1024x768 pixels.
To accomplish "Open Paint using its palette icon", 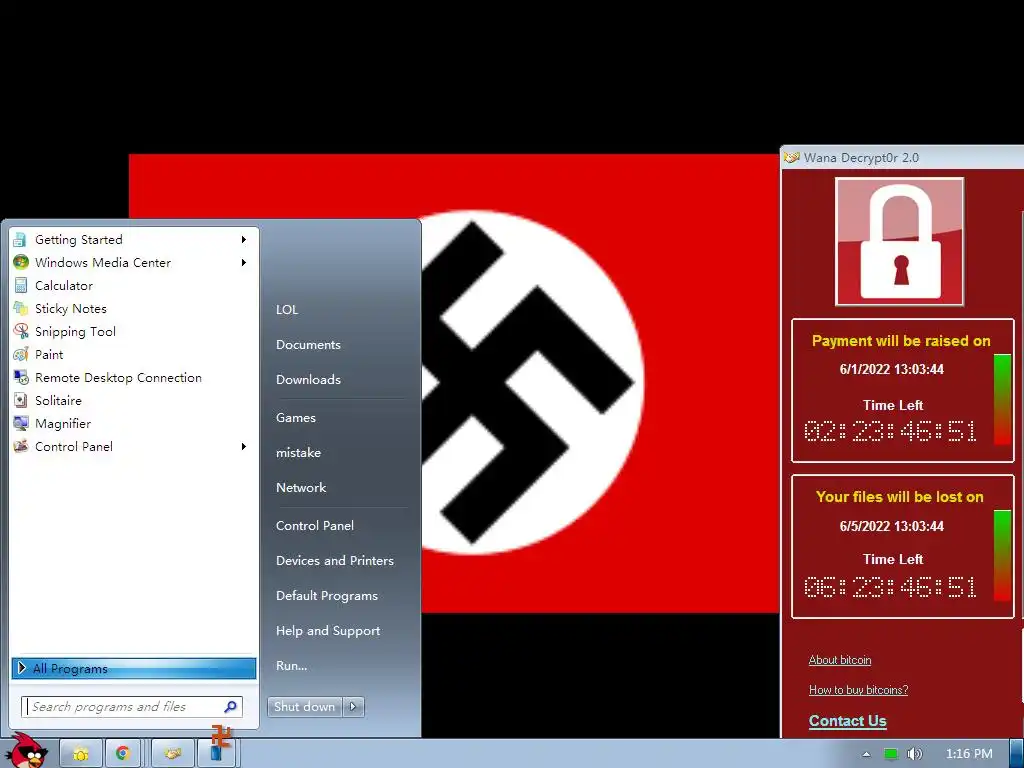I will click(20, 355).
